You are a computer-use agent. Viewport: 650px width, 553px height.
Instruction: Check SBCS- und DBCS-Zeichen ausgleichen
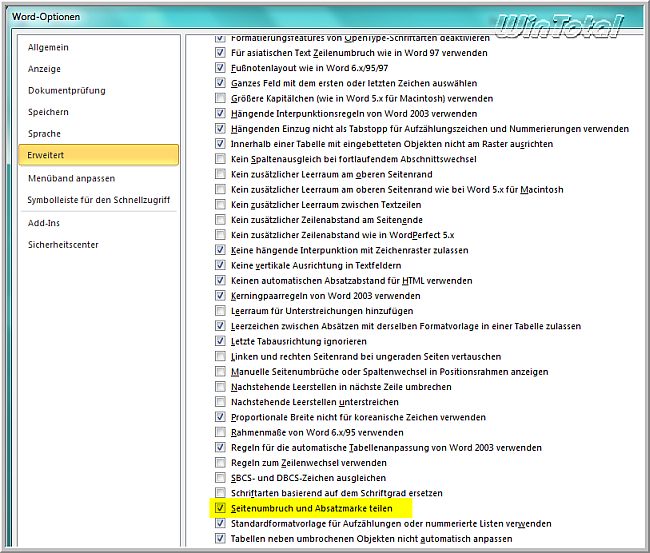(x=220, y=478)
